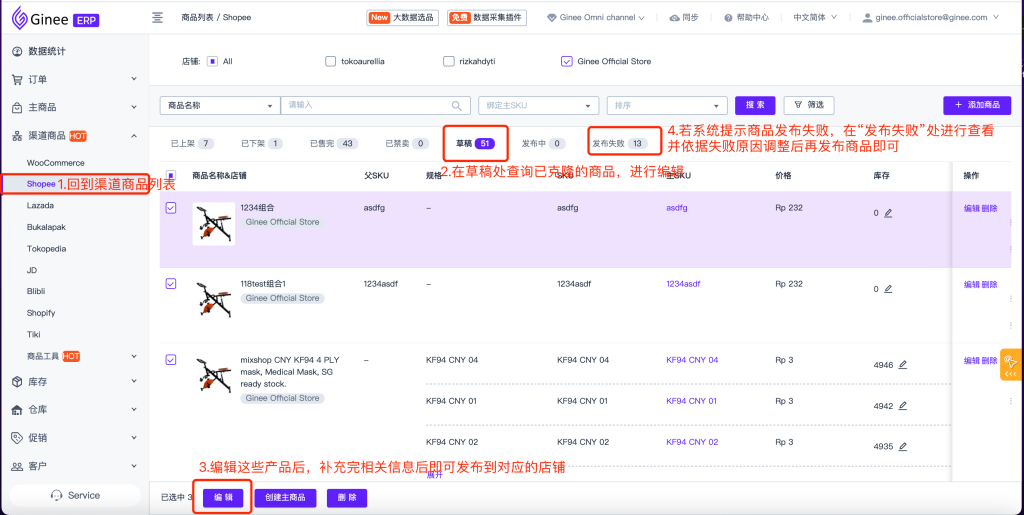Uncheck the 1234组合 row checkbox
Image resolution: width=1024 pixels, height=515 pixels.
(x=171, y=208)
